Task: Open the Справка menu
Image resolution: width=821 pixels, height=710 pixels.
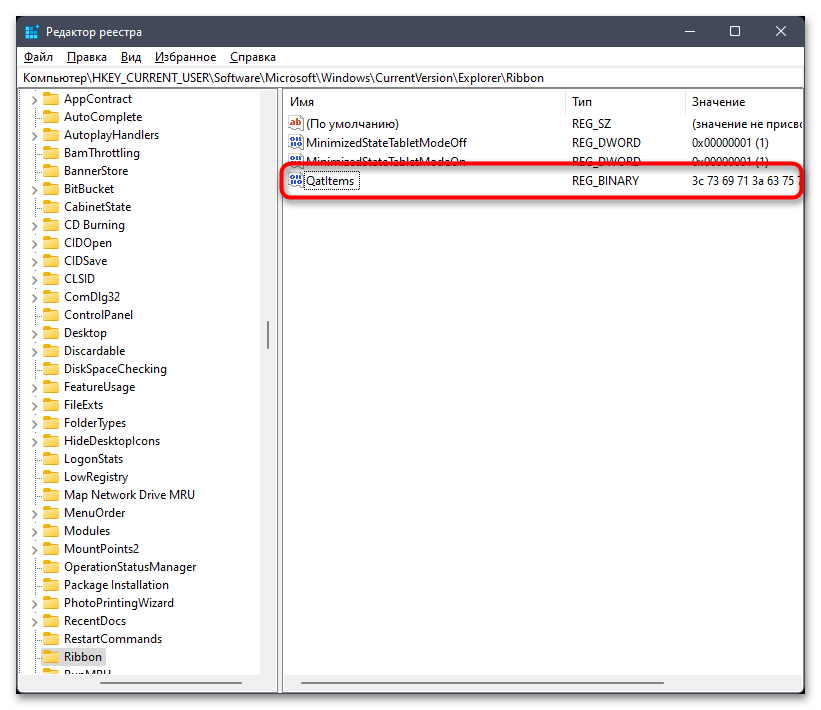Action: coord(253,57)
